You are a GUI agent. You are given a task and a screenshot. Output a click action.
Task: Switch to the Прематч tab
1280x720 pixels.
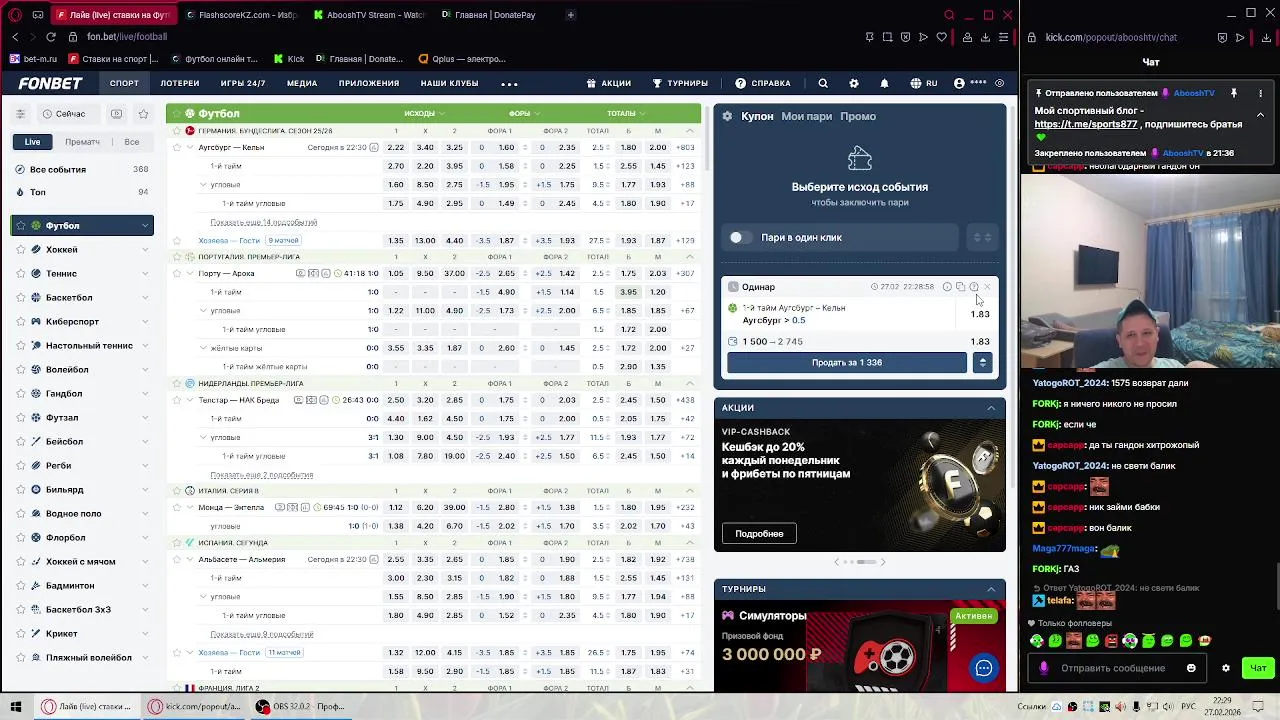[x=82, y=142]
